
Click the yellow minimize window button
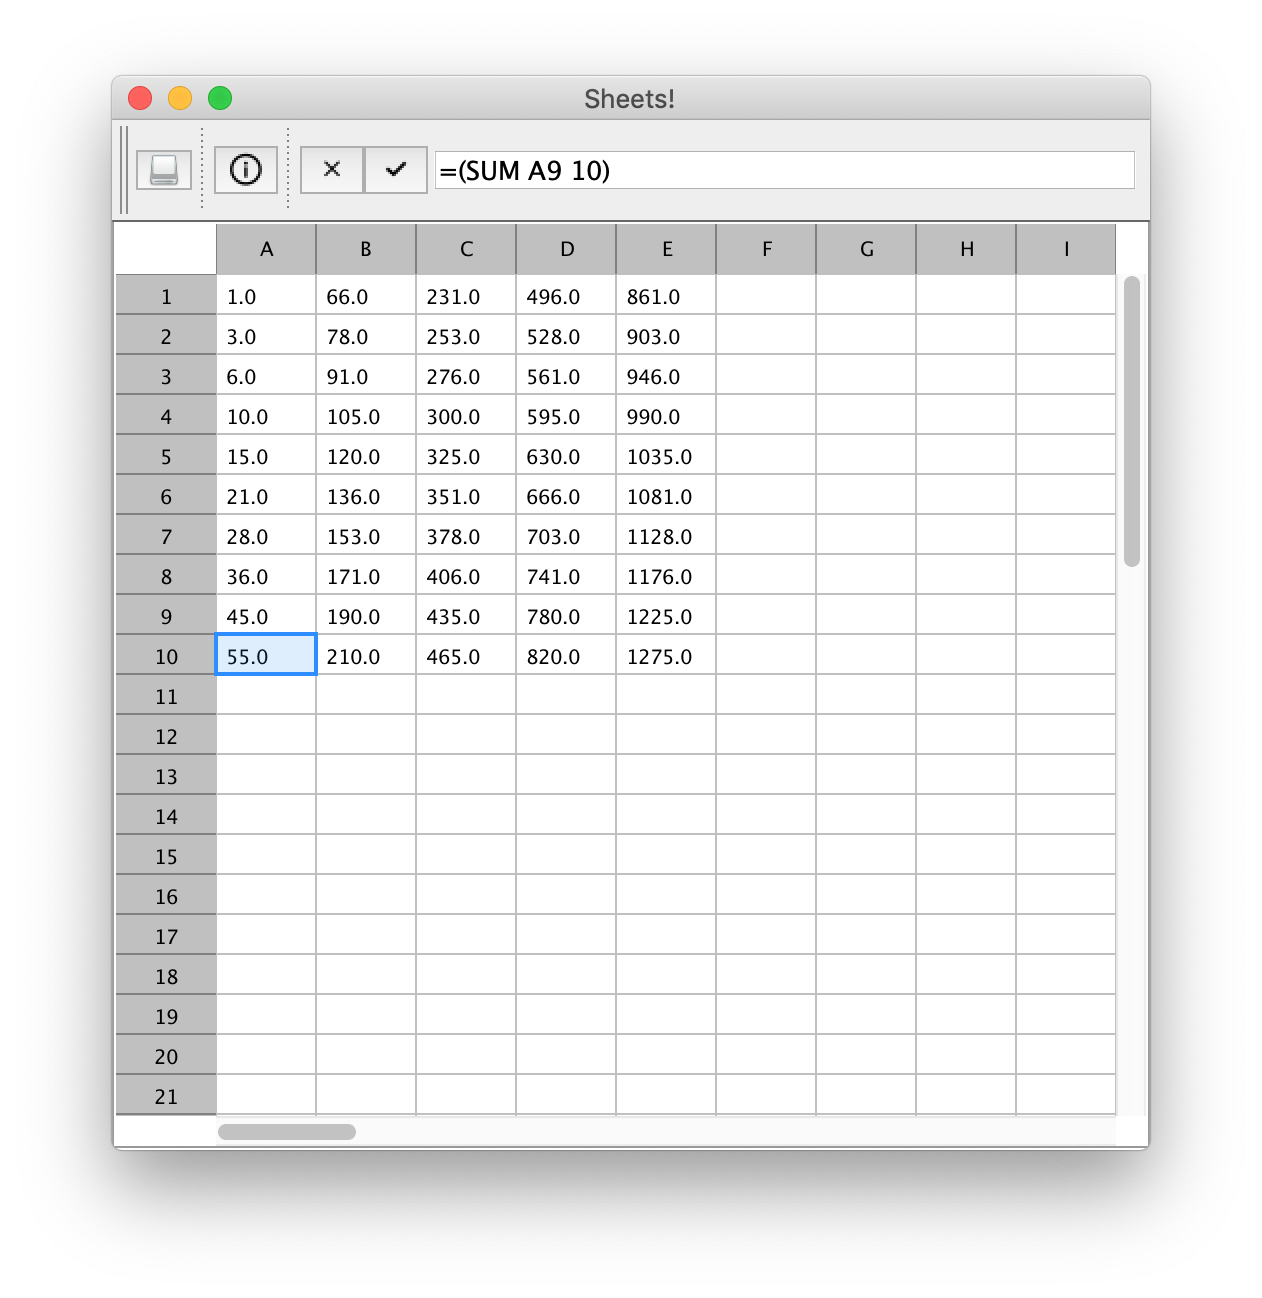coord(180,98)
